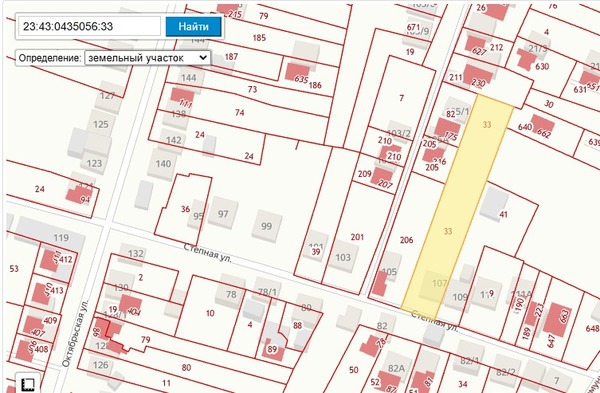Click parcel label 413
Image resolution: width=600 pixels, height=393 pixels.
57,290
